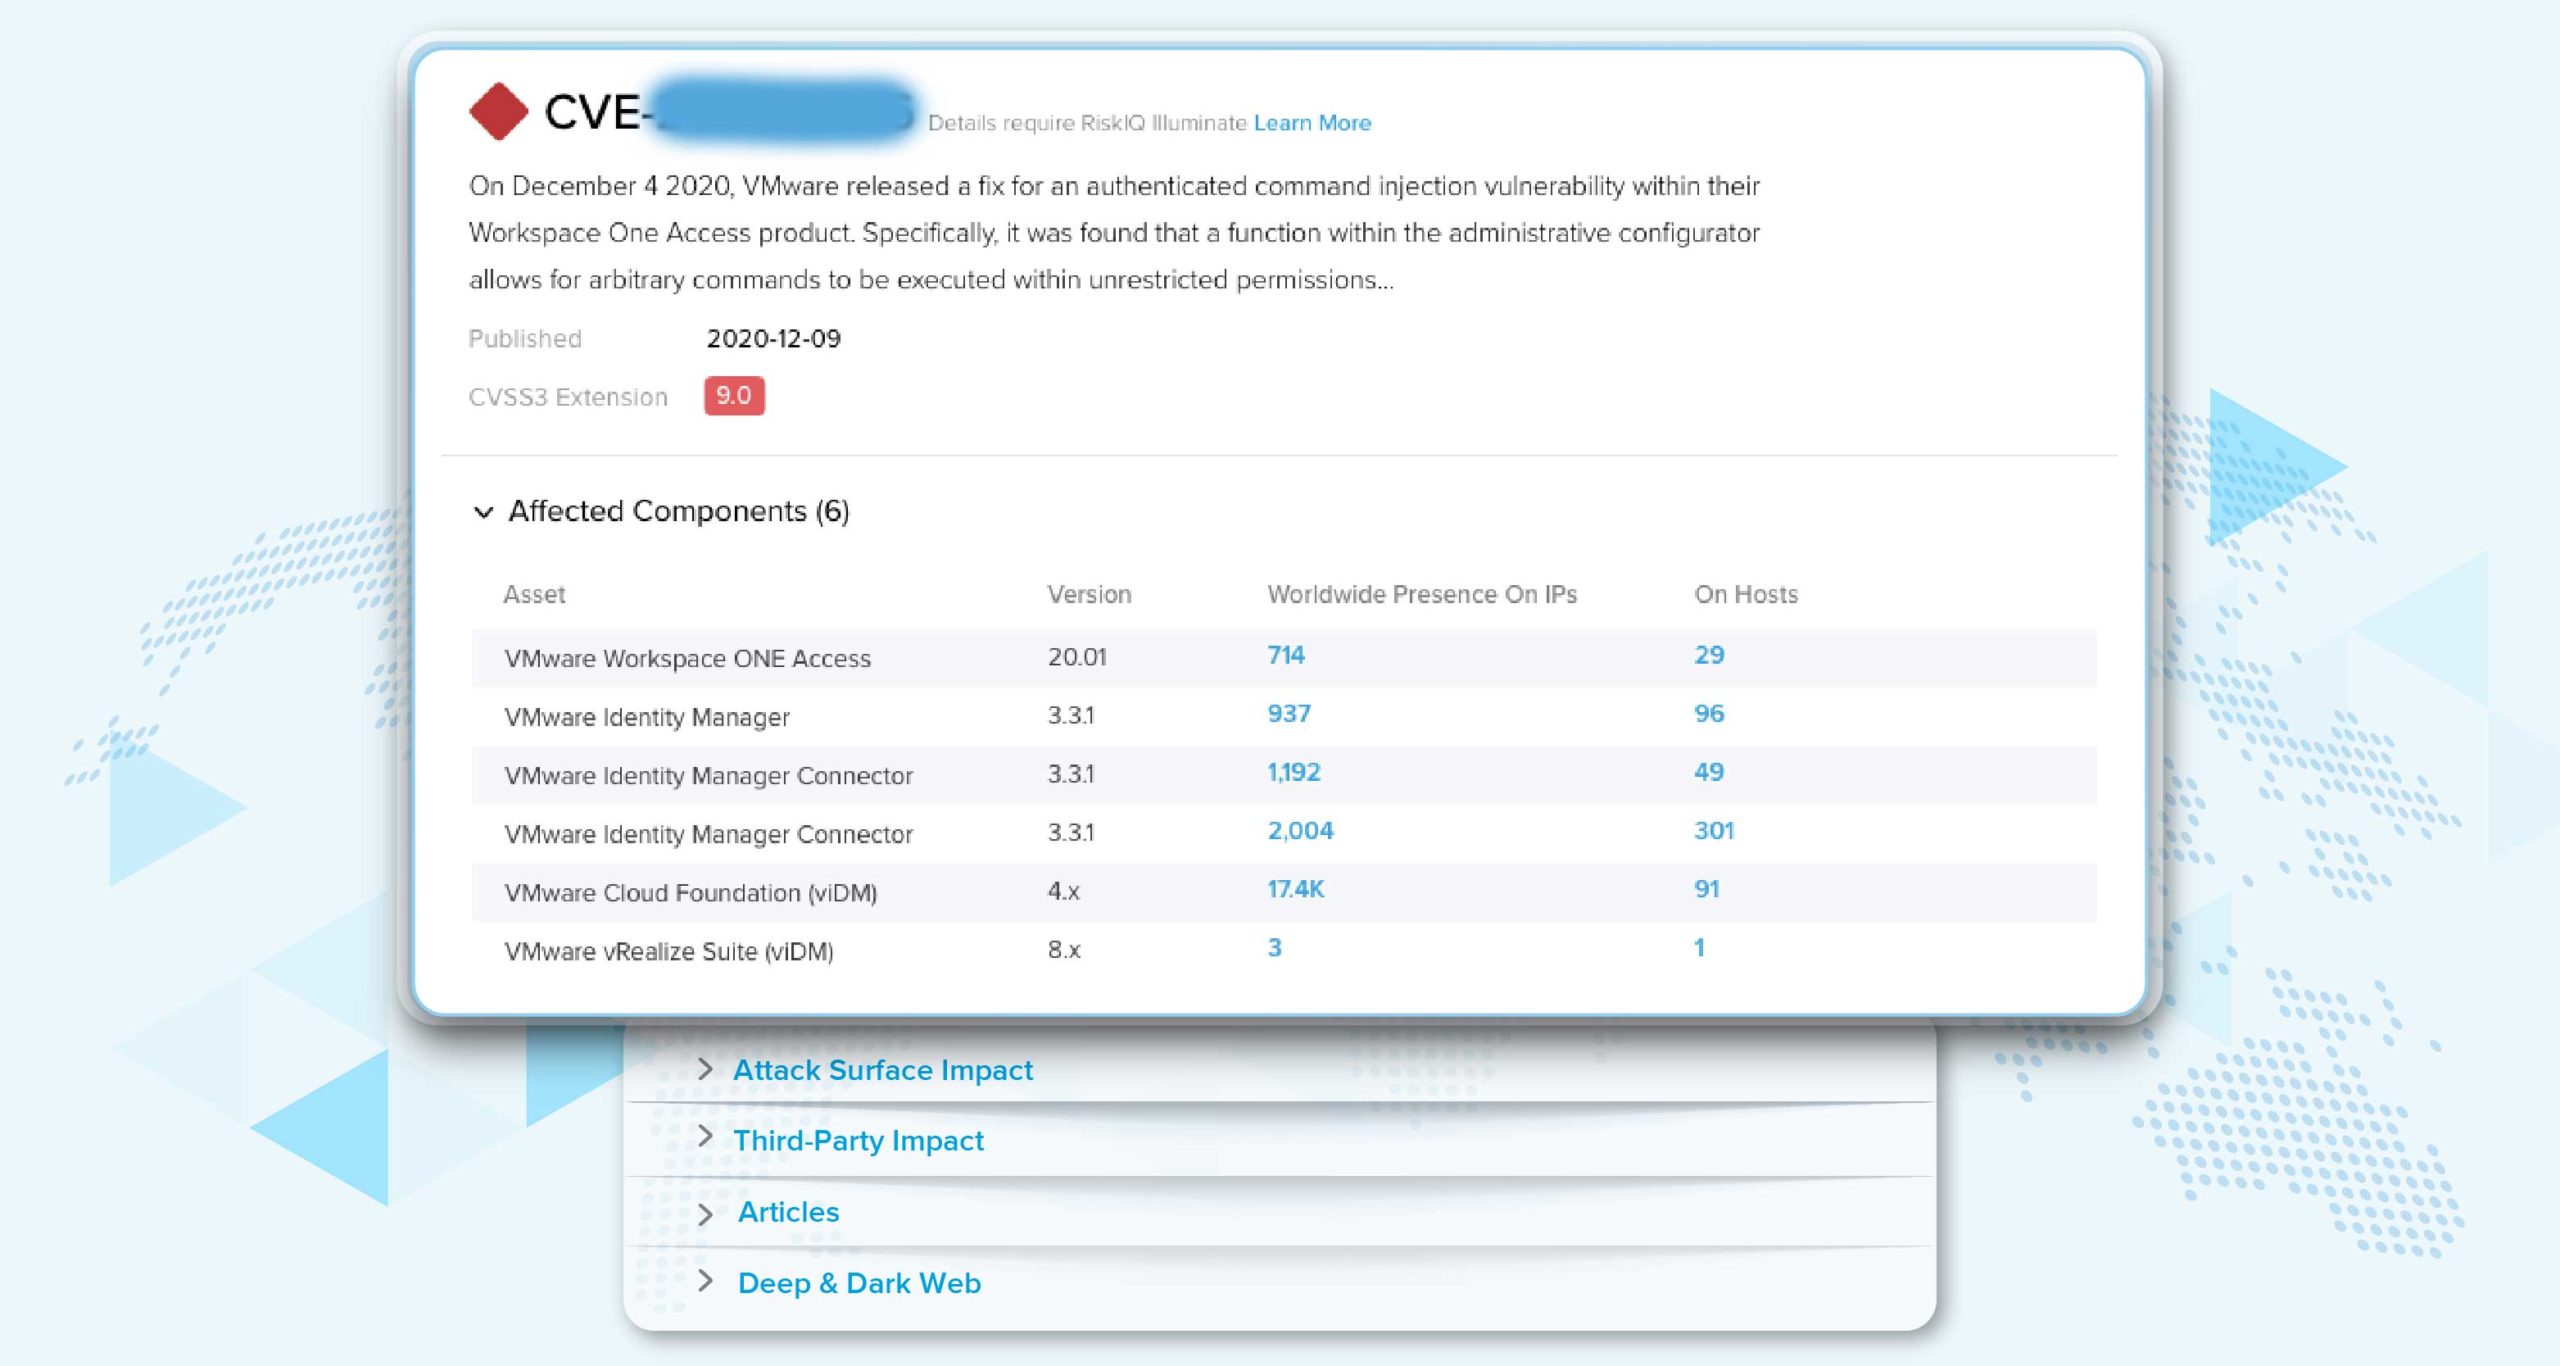Open host count 301 for Identity Manager Connector
The width and height of the screenshot is (2560, 1366).
1714,831
